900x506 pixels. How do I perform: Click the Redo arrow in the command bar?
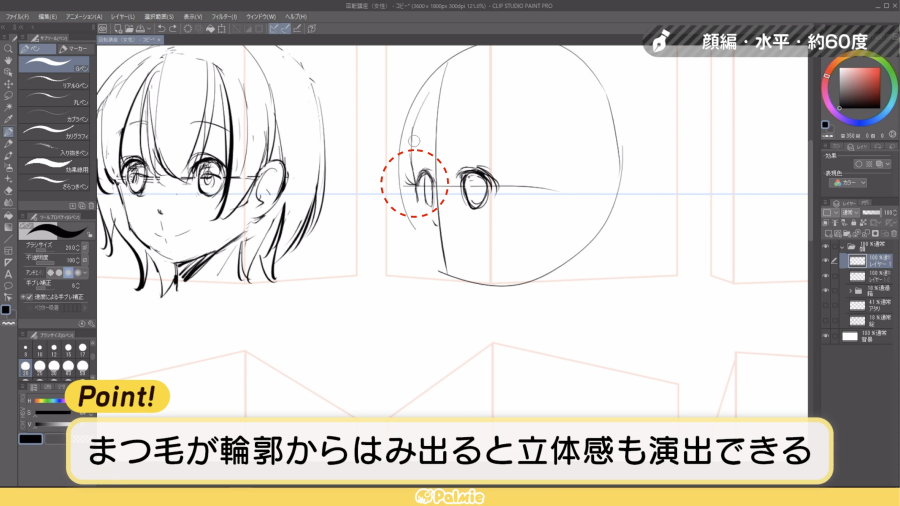coord(172,28)
